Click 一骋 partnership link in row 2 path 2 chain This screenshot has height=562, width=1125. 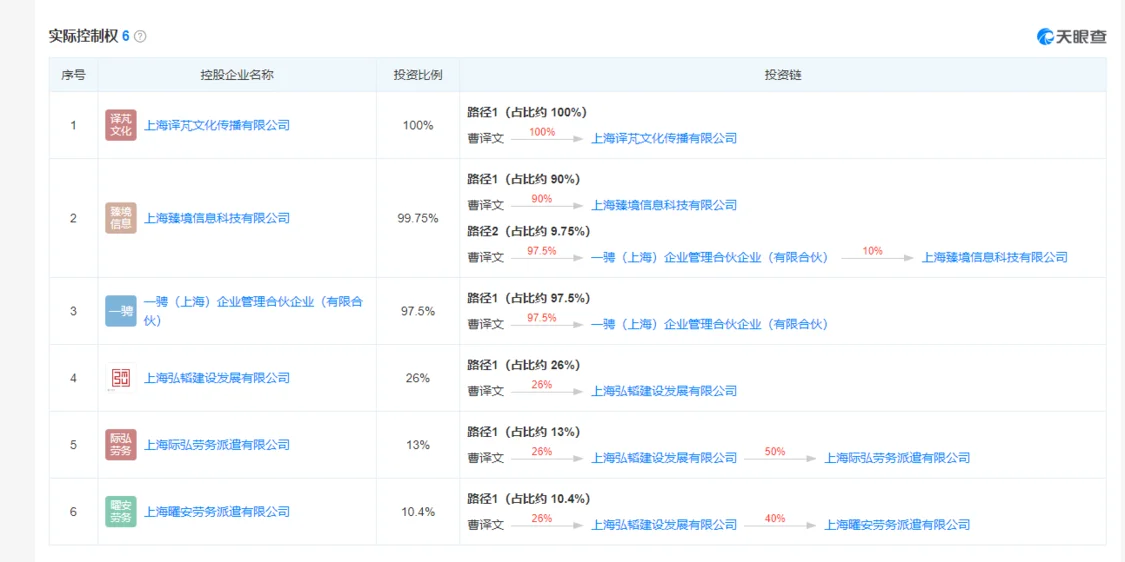[710, 257]
